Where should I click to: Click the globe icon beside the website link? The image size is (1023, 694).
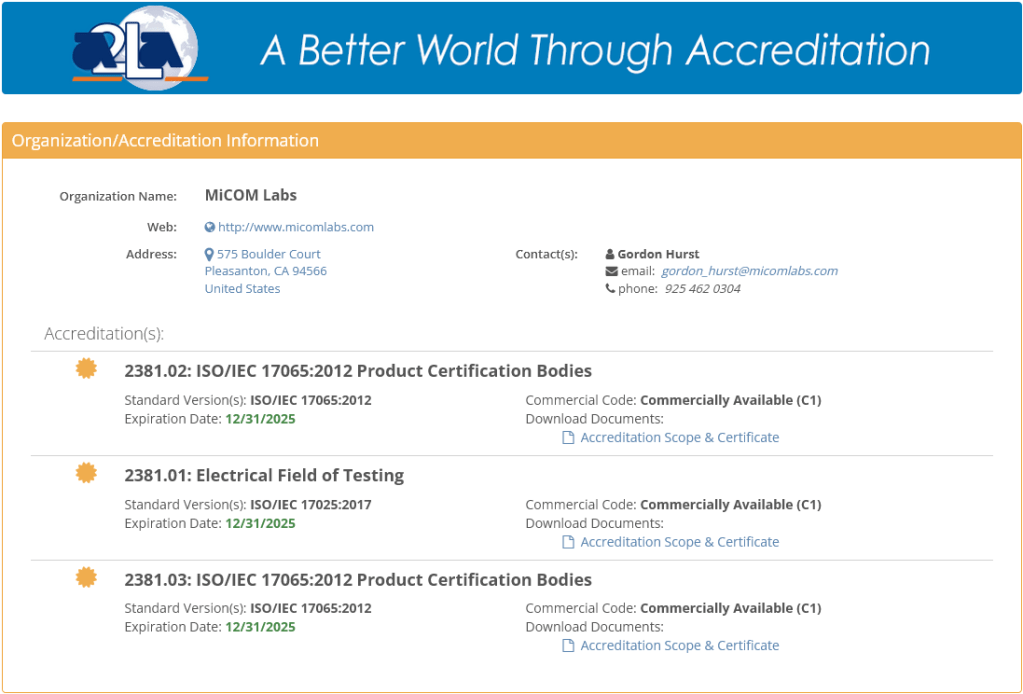pos(208,226)
